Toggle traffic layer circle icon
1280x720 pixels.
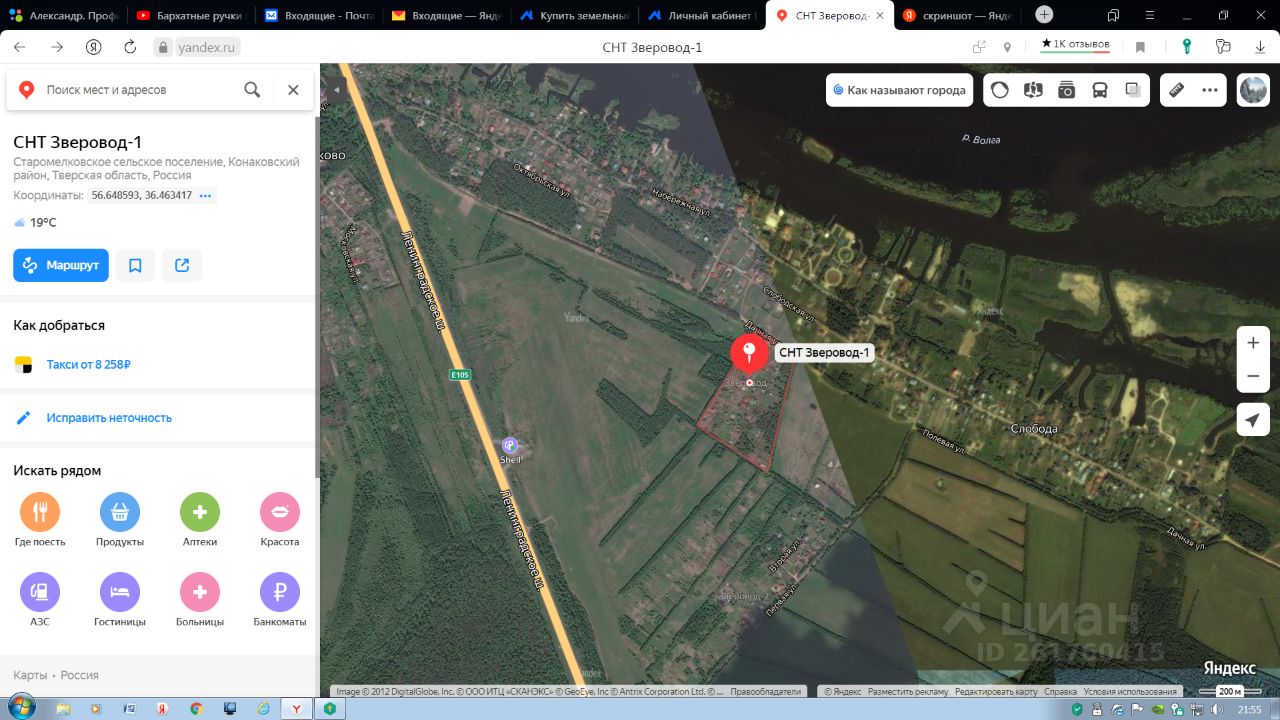pos(1000,90)
